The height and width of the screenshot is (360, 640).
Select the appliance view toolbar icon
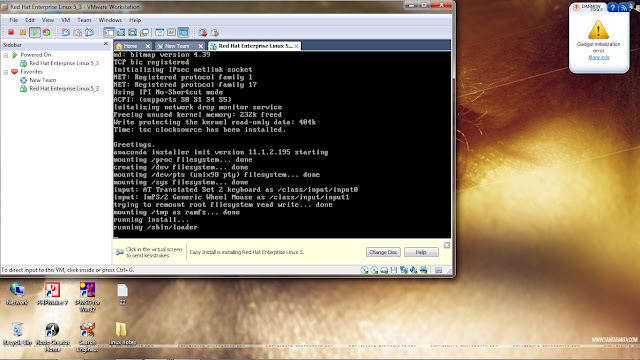pyautogui.click(x=171, y=32)
